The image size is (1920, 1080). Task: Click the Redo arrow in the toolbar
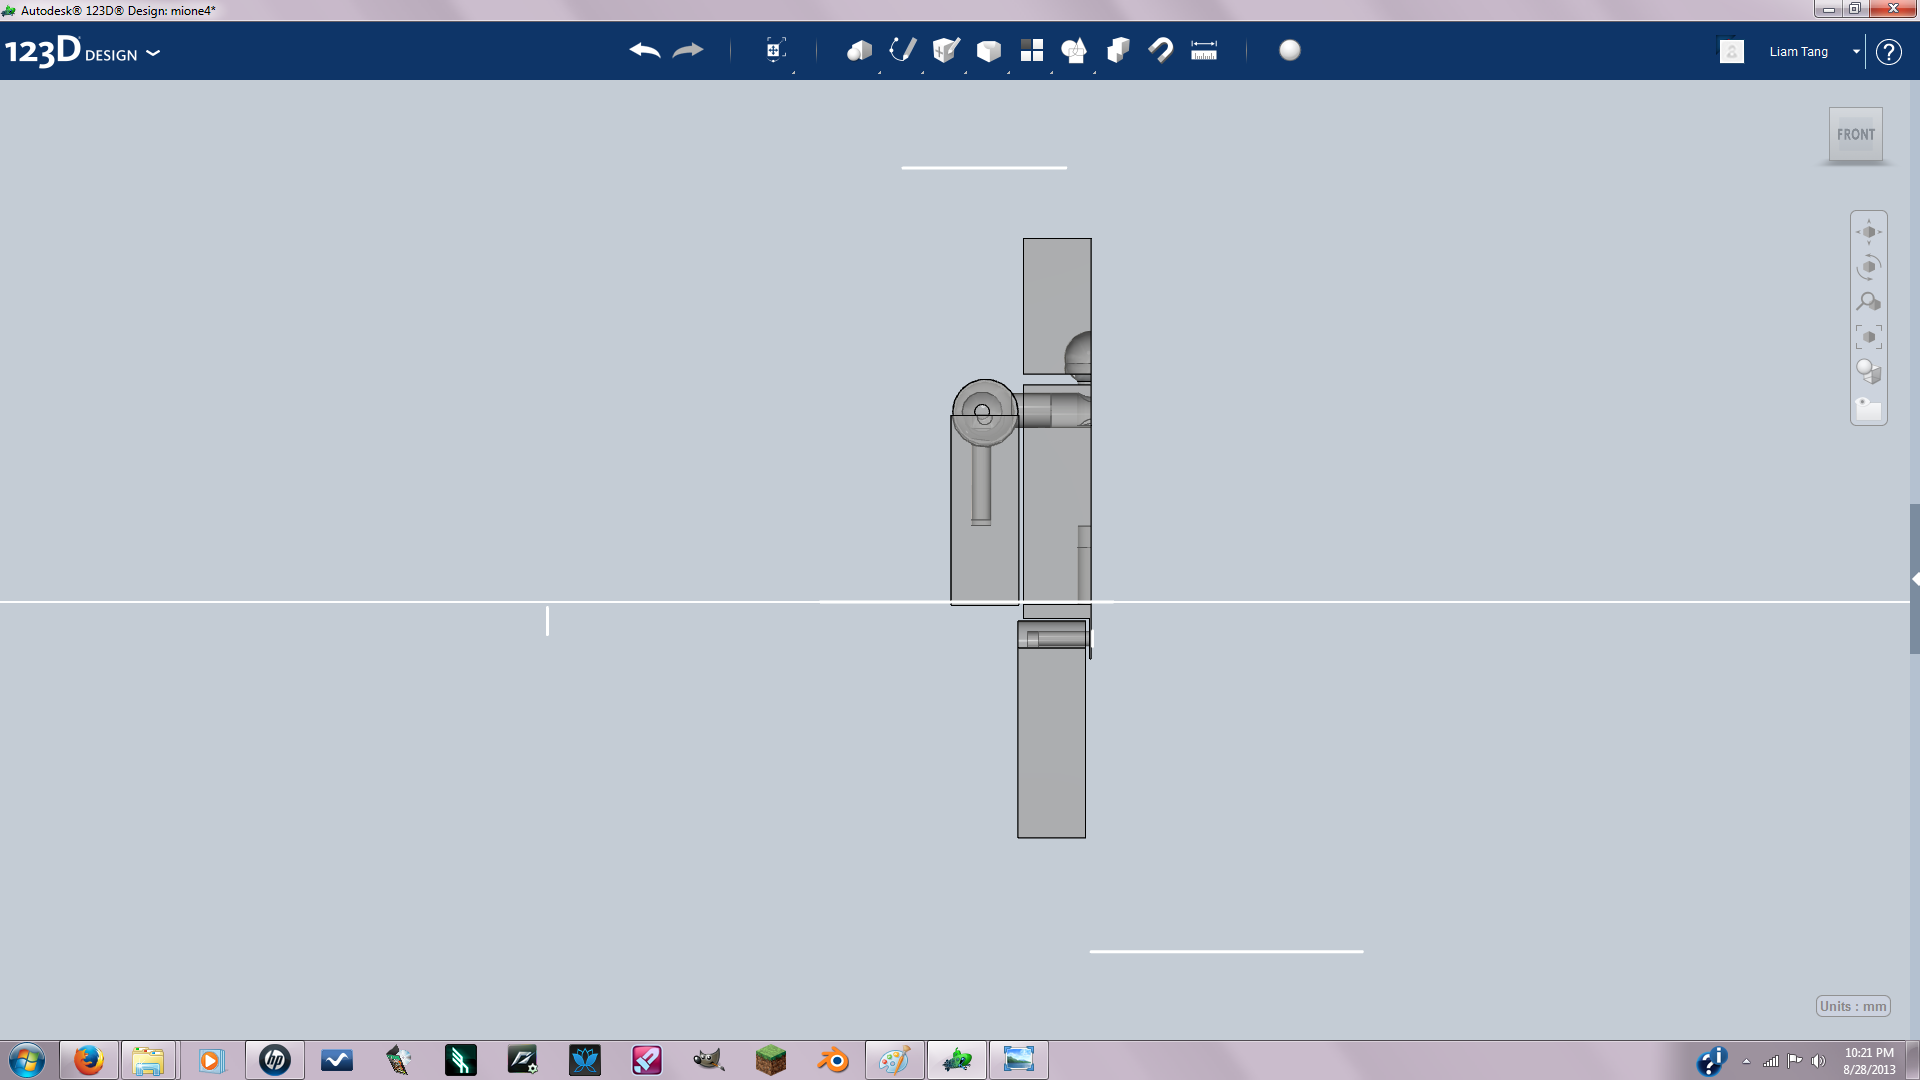point(688,50)
